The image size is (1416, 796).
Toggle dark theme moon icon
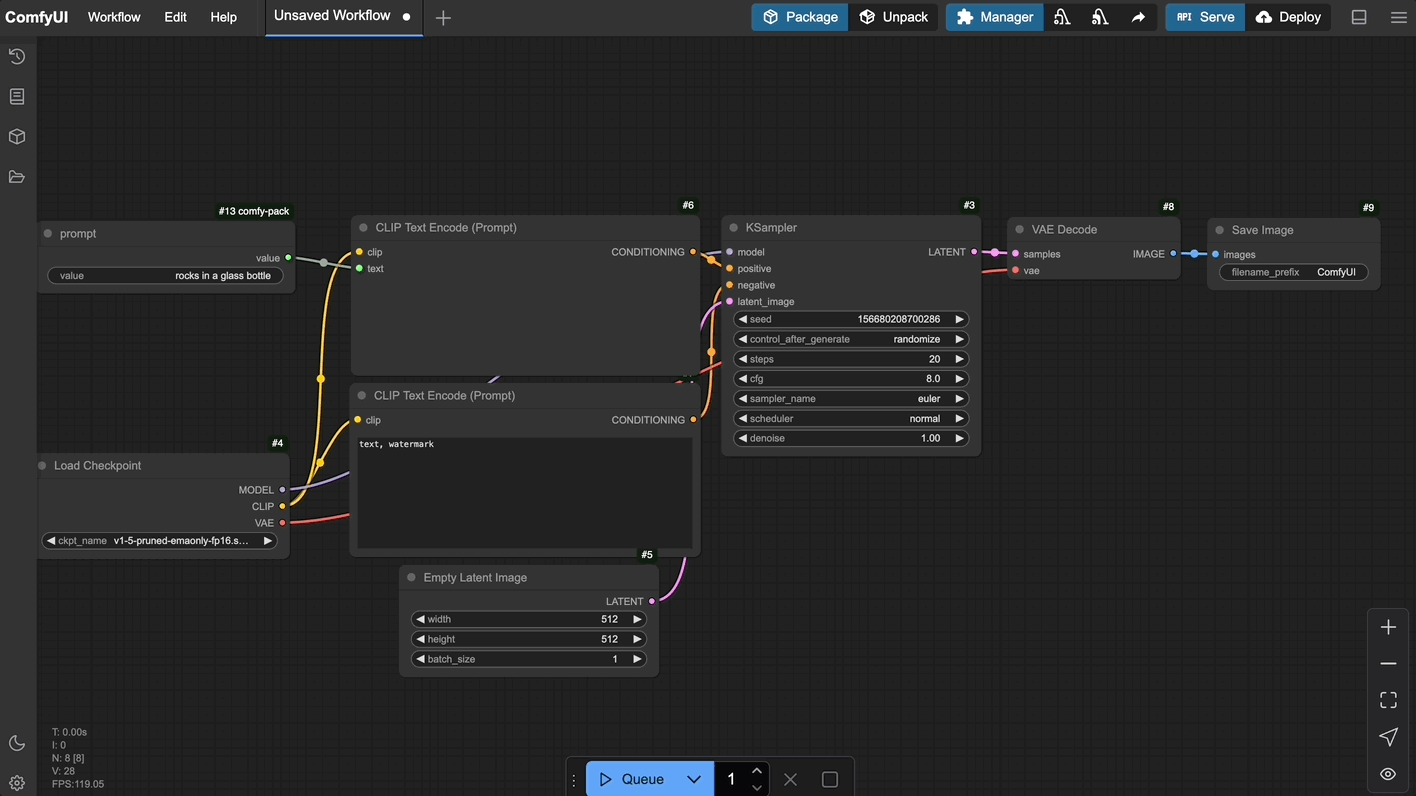[x=17, y=743]
